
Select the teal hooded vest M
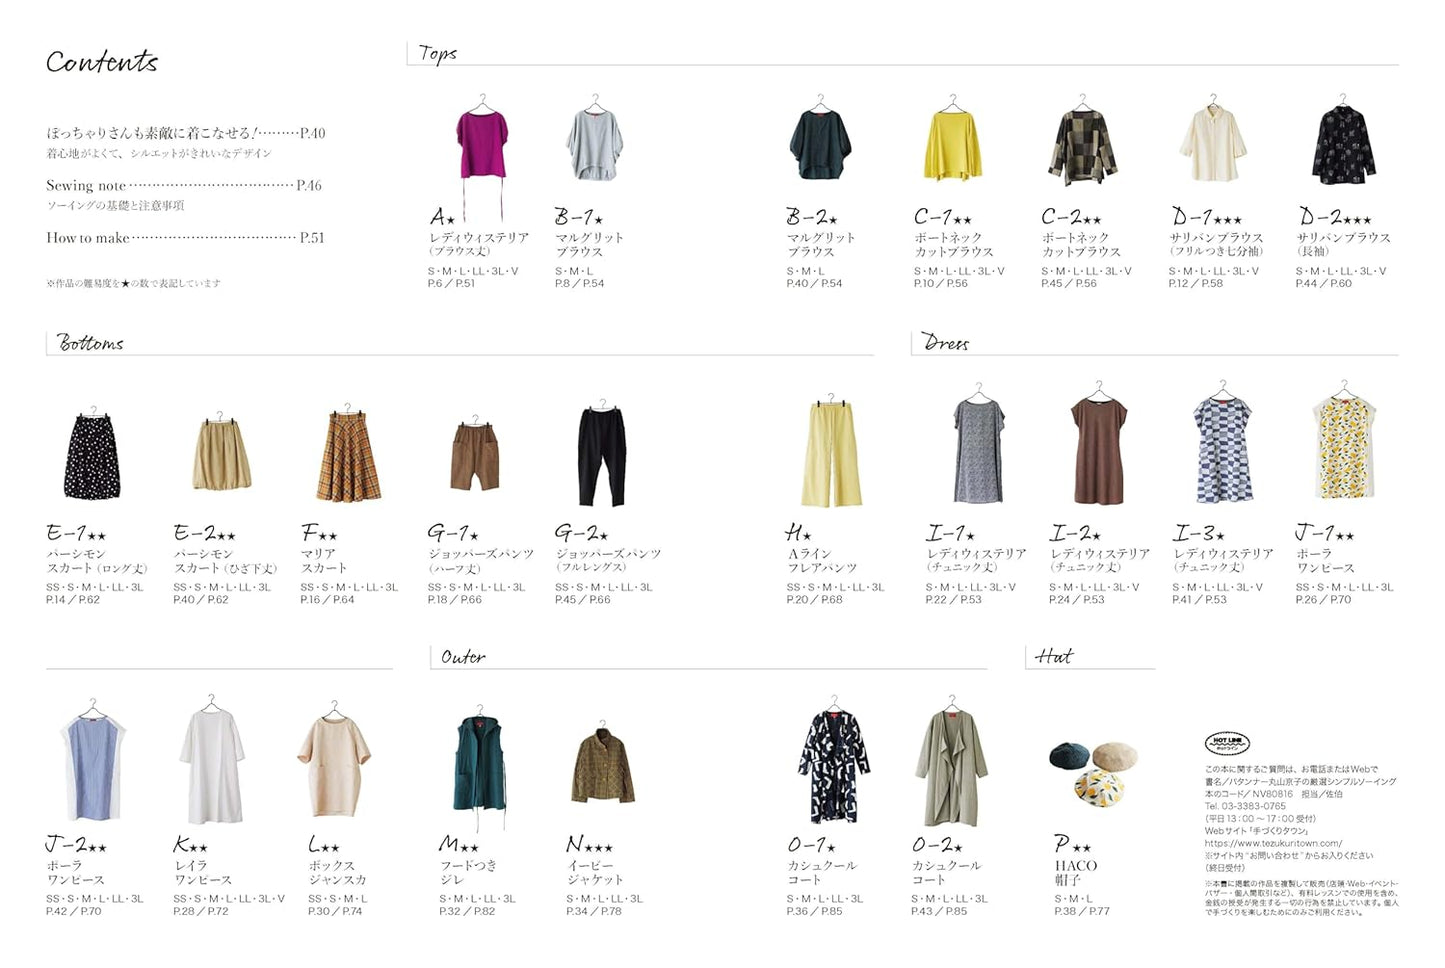480,765
